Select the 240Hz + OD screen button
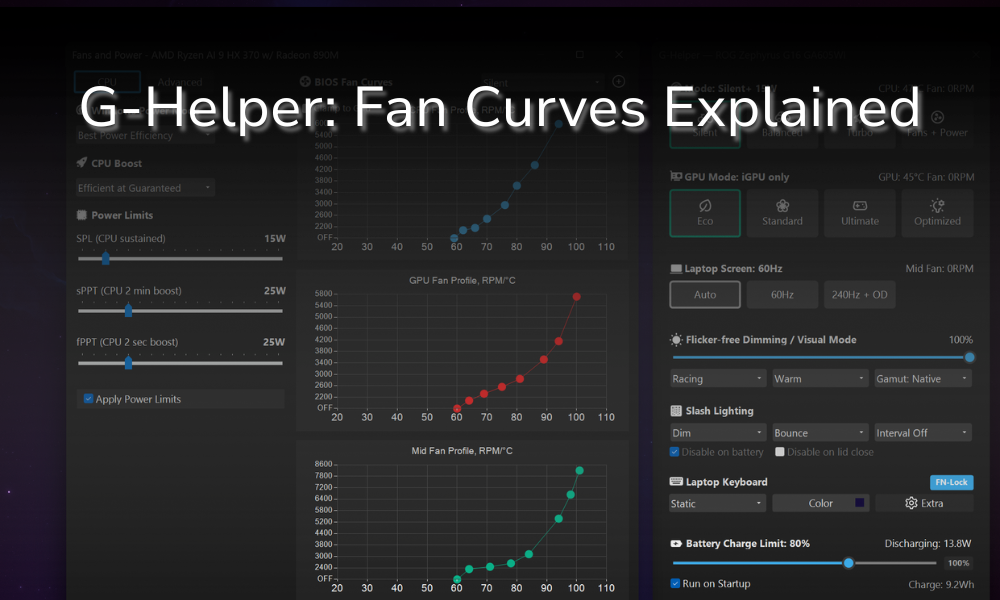The width and height of the screenshot is (1000, 600). [860, 295]
